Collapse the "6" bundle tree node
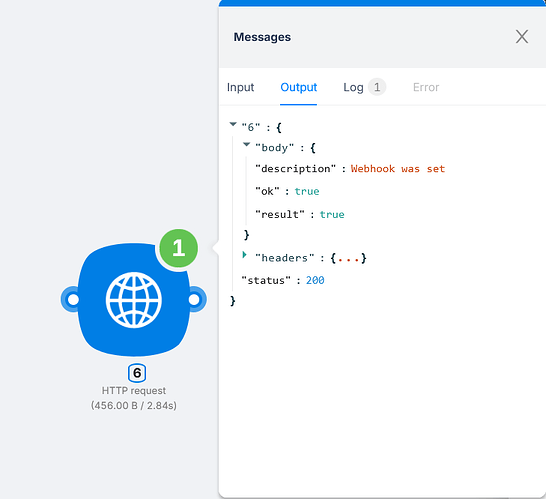The image size is (546, 499). [x=233, y=124]
